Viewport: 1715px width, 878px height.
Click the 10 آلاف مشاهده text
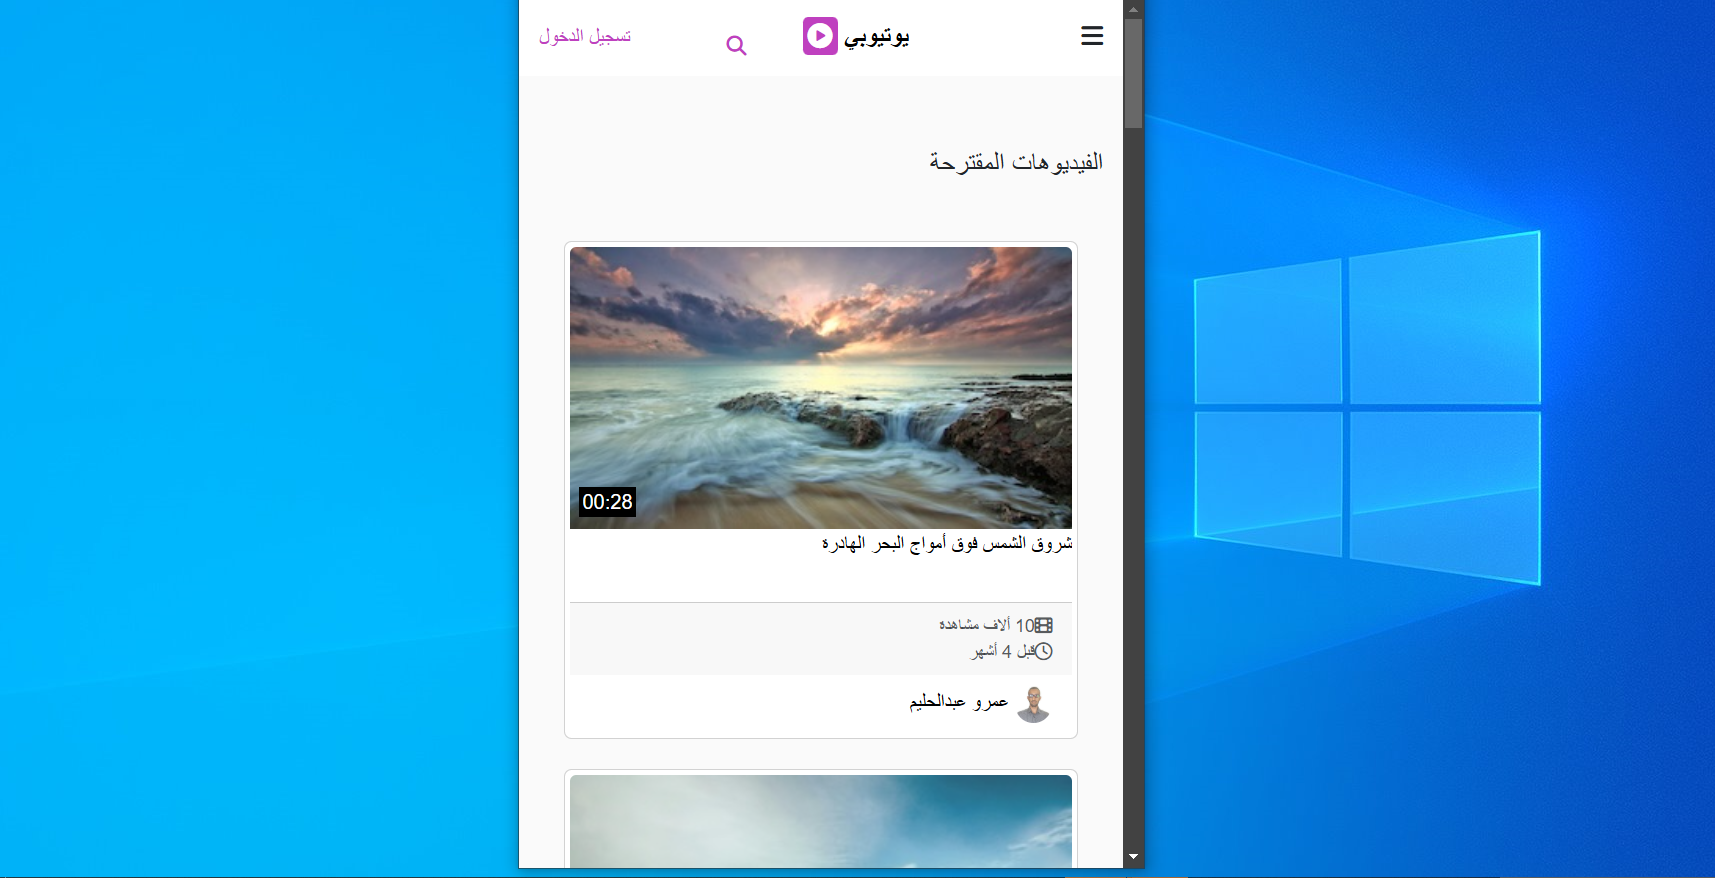[x=986, y=625]
